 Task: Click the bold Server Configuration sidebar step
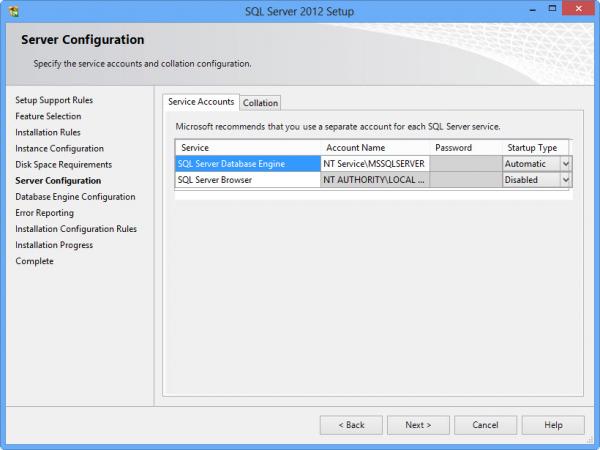pyautogui.click(x=58, y=181)
